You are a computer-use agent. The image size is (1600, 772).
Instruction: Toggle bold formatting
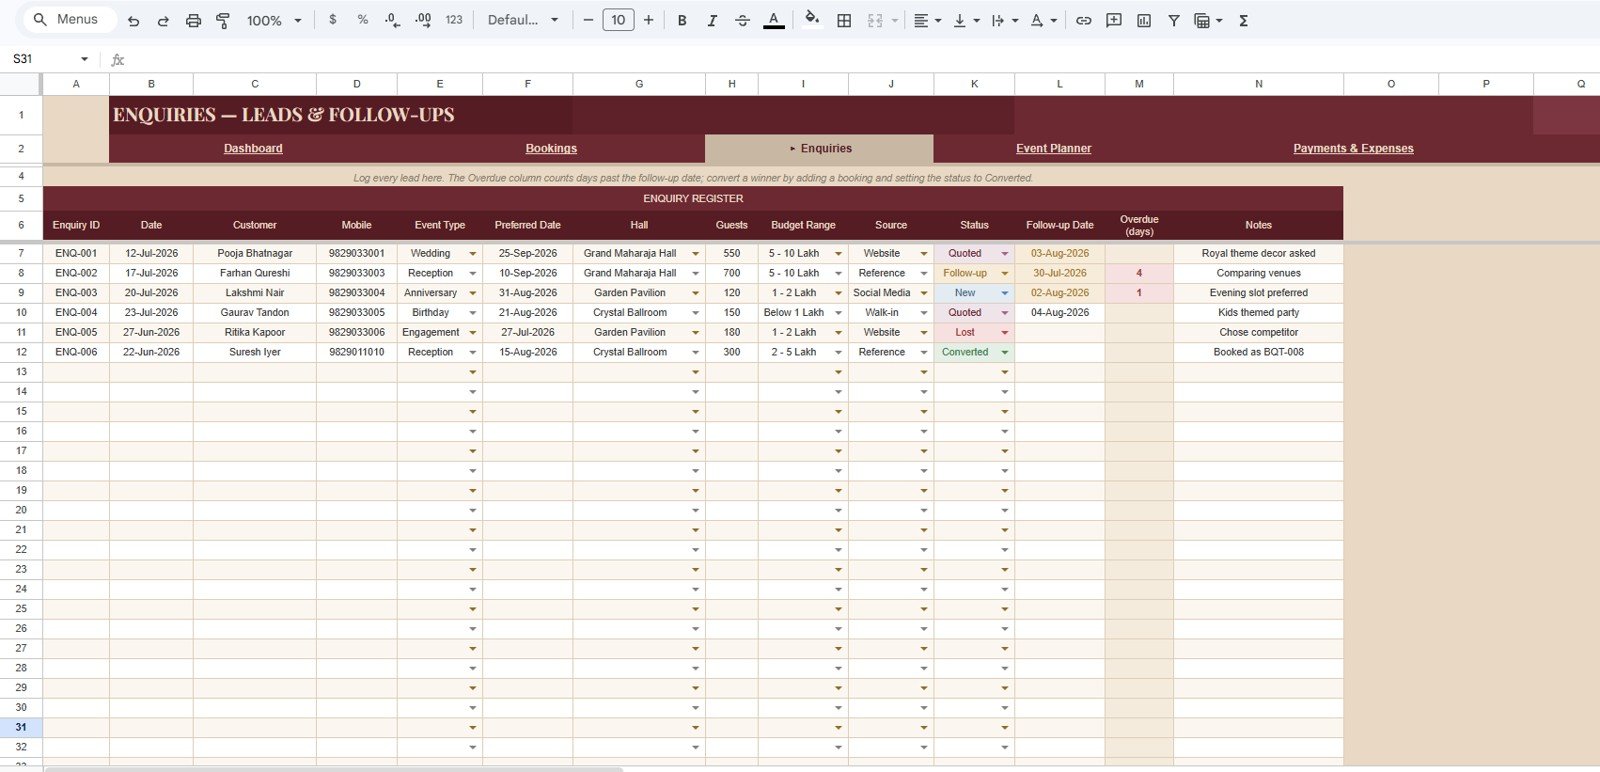click(682, 20)
